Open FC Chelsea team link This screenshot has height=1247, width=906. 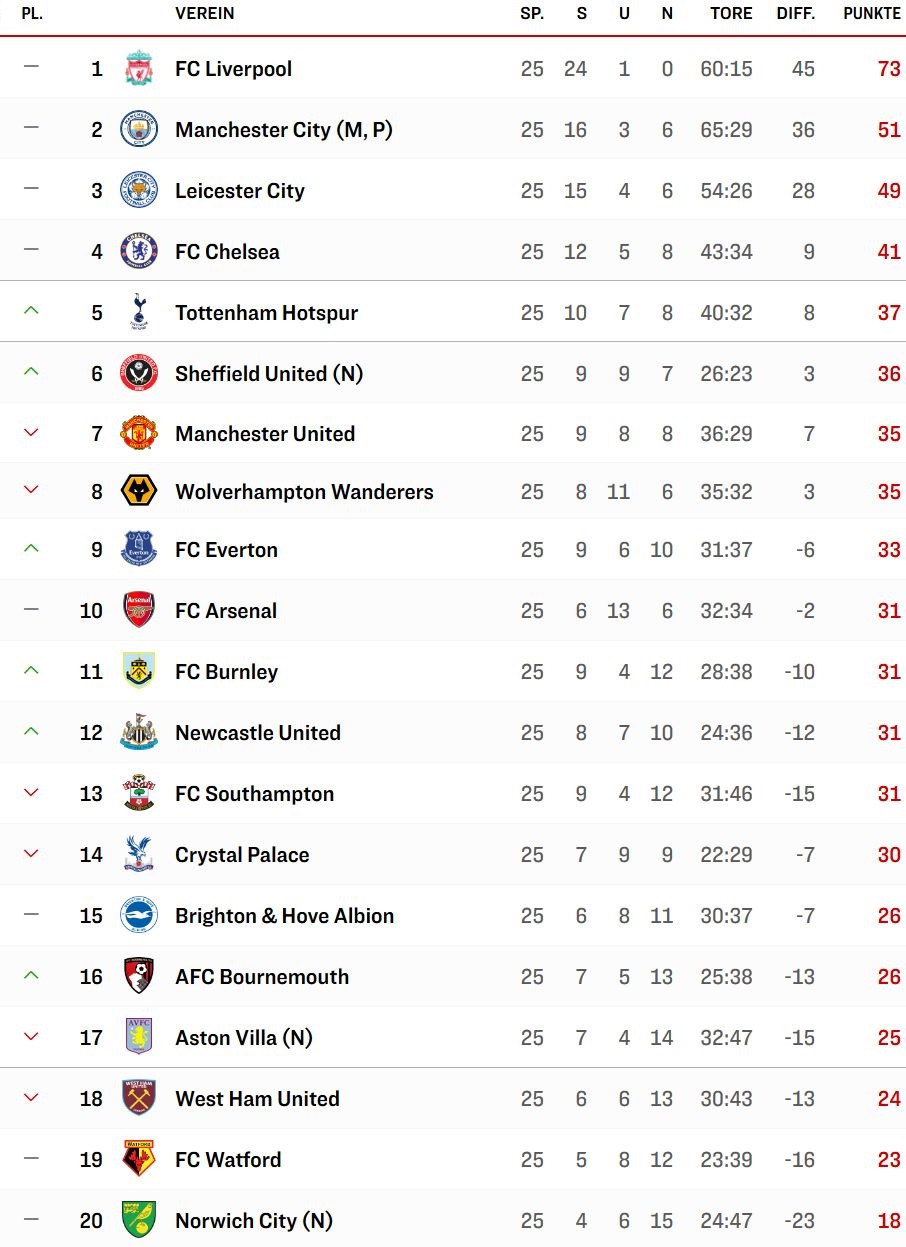tap(227, 252)
